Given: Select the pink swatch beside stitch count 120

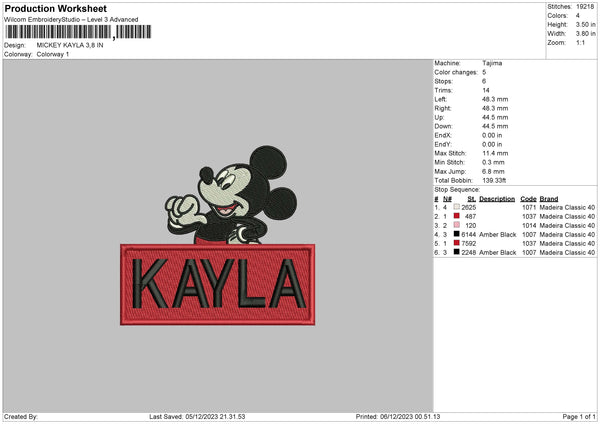Looking at the screenshot, I should tap(456, 225).
